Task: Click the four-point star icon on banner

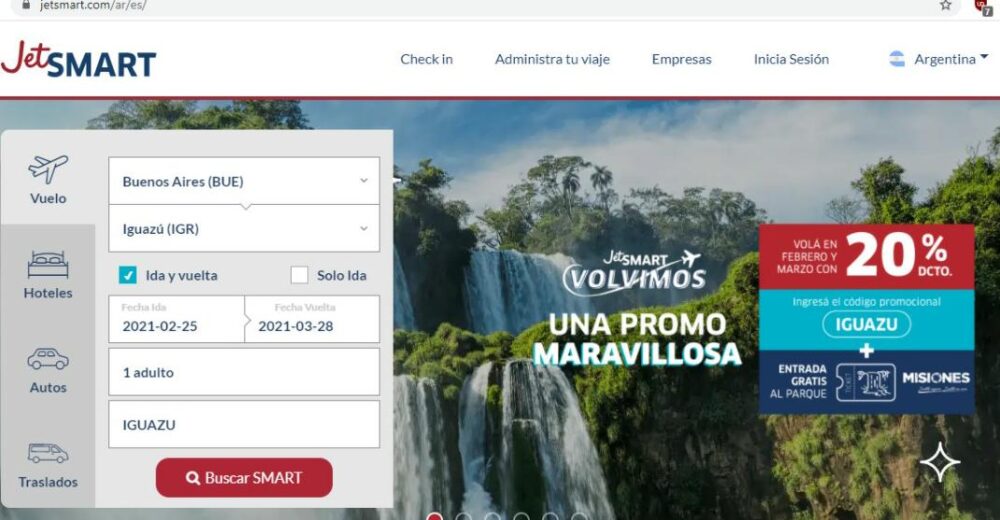Action: pos(939,462)
